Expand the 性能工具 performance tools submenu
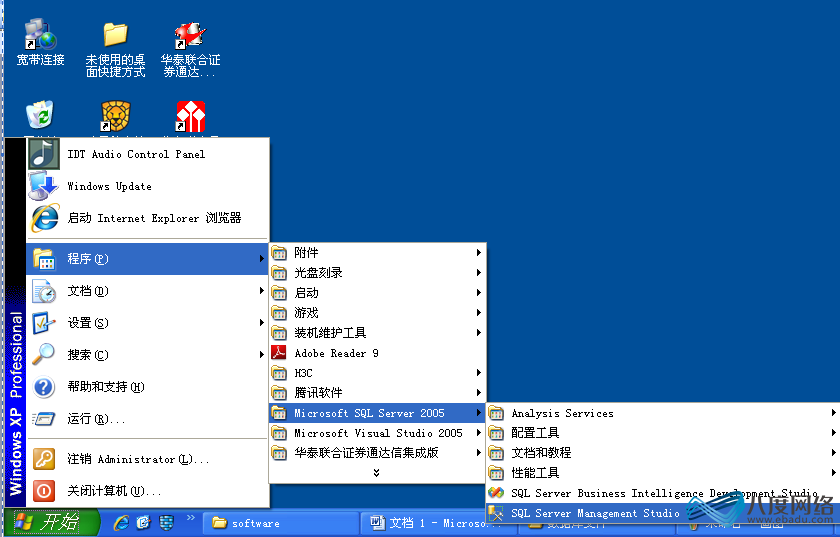Screen dimensions: 840x537 pos(663,473)
